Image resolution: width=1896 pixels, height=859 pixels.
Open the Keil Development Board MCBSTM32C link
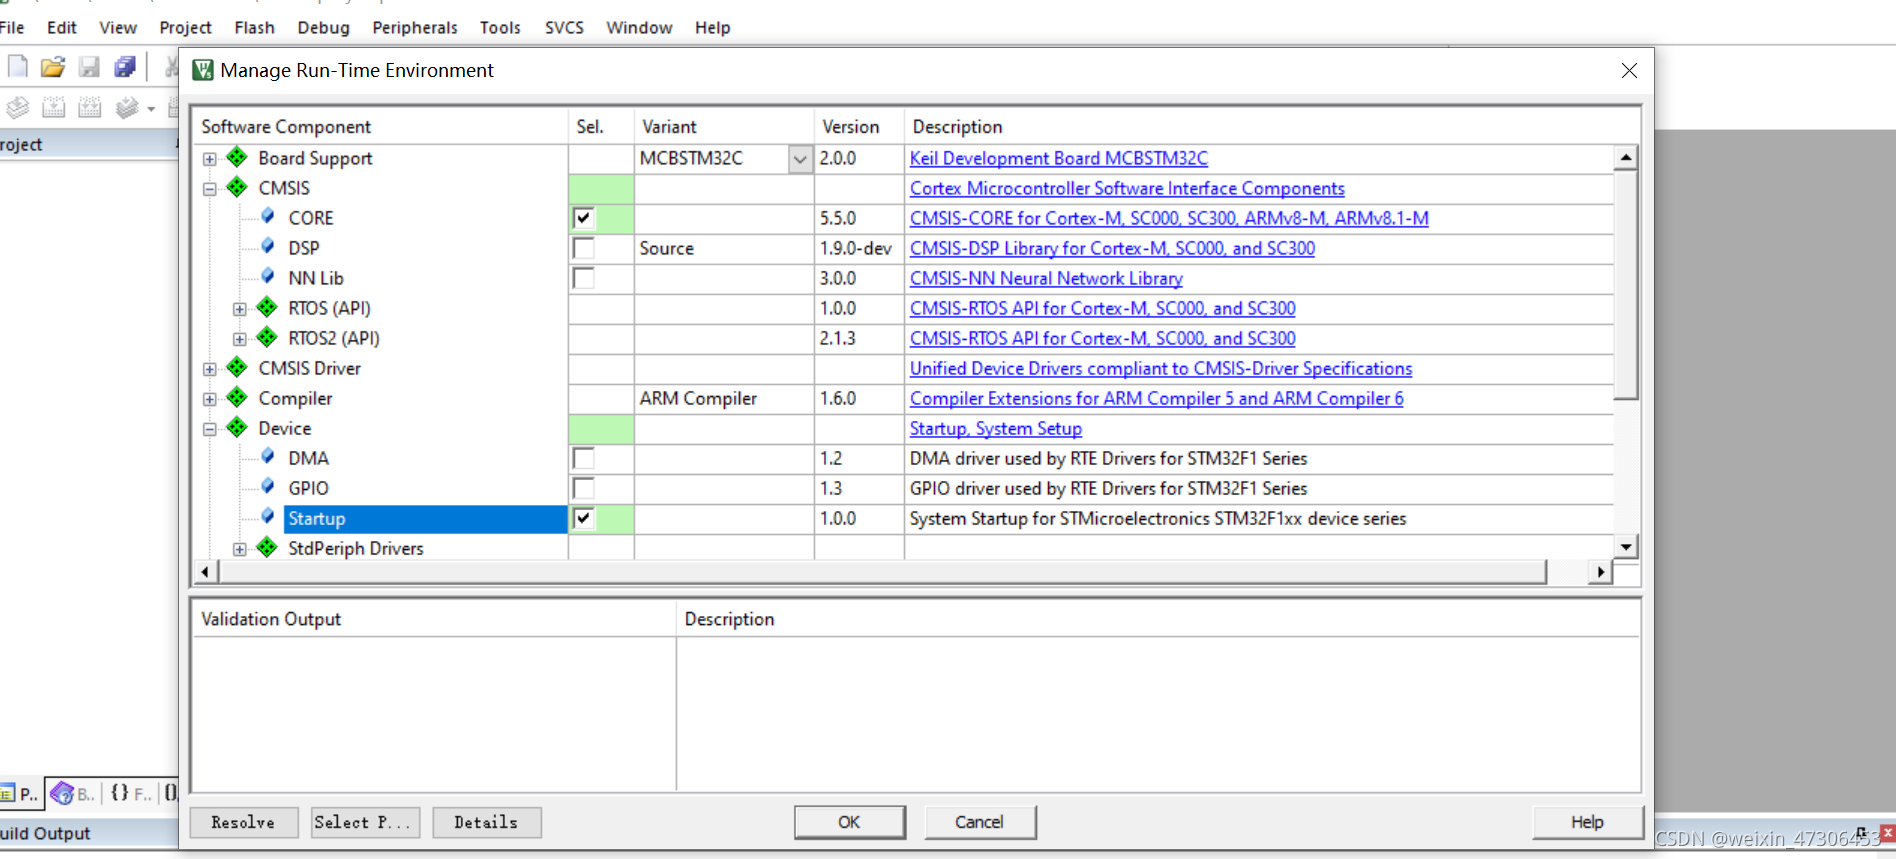1058,158
